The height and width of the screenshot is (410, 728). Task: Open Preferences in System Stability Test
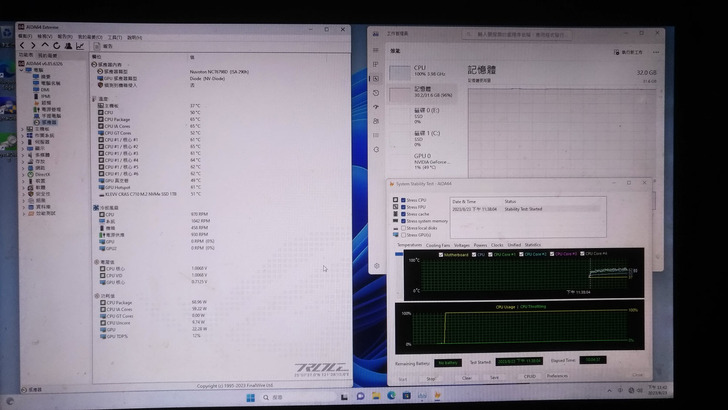[557, 376]
